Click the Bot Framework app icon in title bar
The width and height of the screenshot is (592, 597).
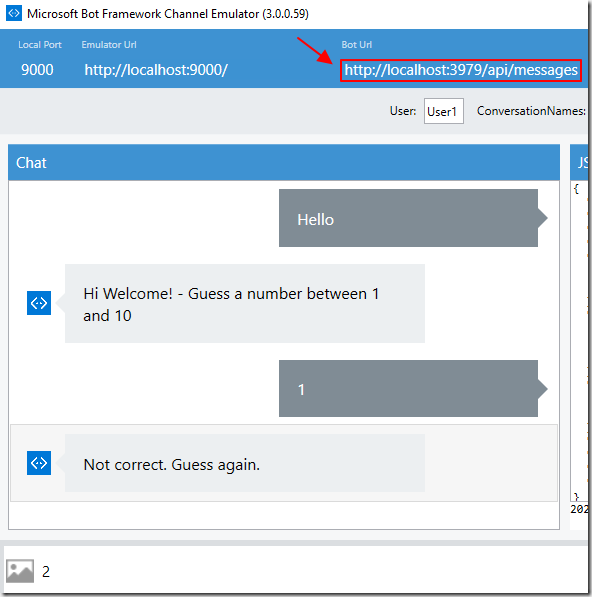point(14,13)
